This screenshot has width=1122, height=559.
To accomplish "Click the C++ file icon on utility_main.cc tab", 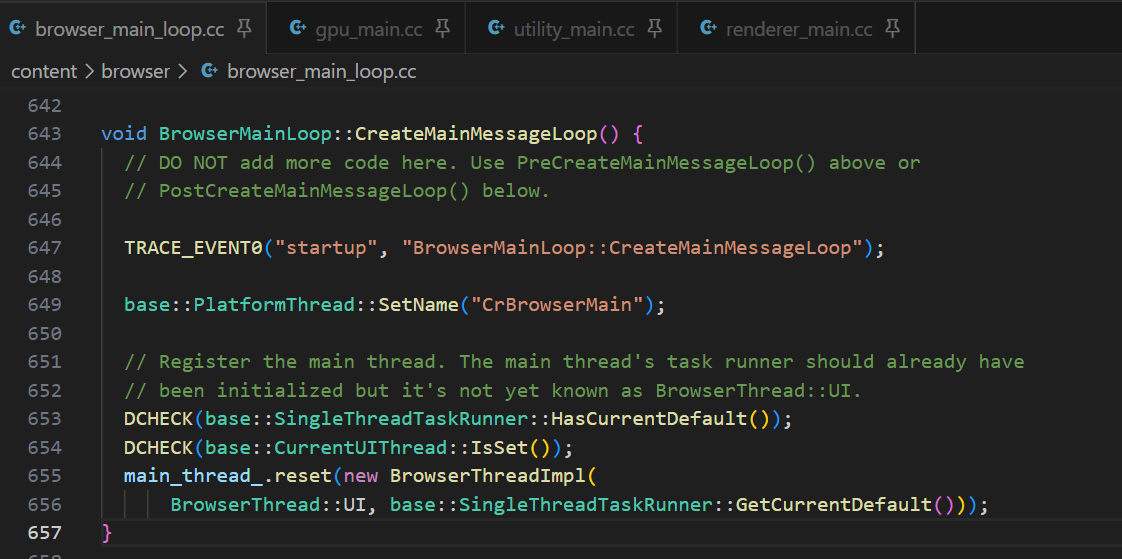I will (496, 29).
